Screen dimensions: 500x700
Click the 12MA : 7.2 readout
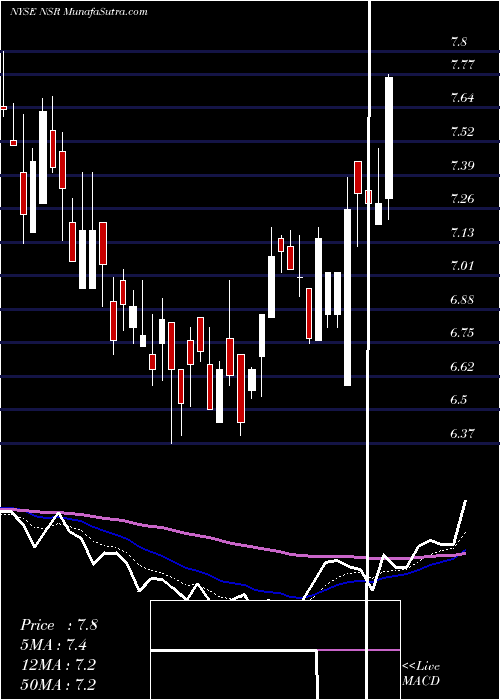58,665
